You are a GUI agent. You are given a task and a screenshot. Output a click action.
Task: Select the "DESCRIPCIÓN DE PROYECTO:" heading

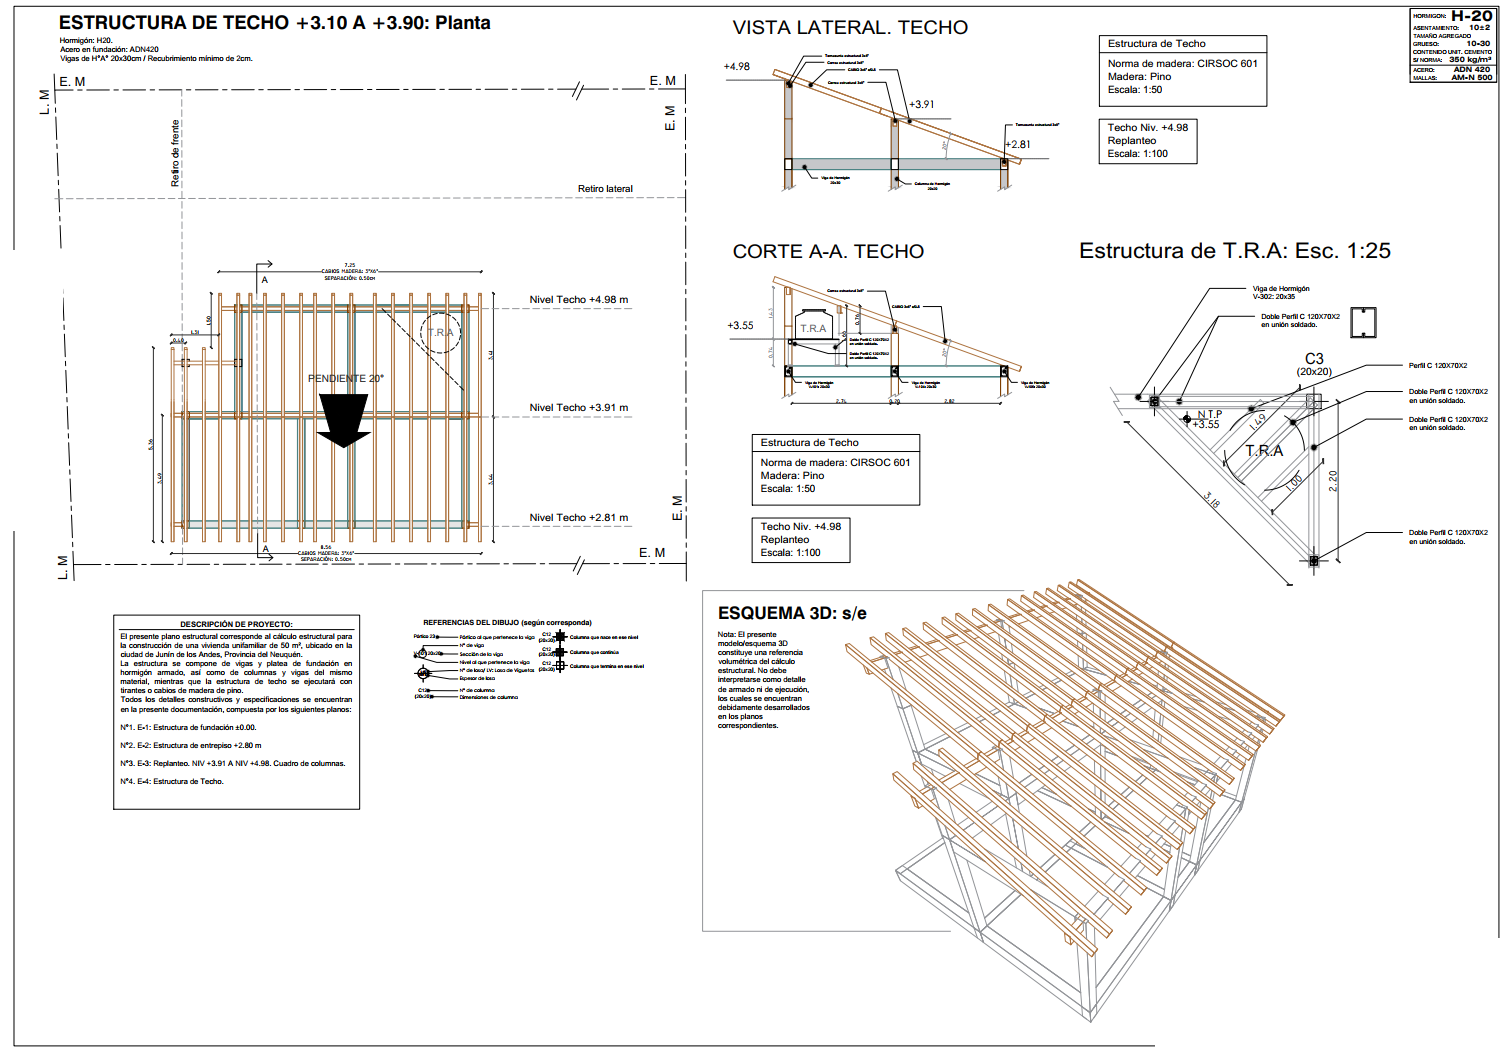tap(236, 624)
